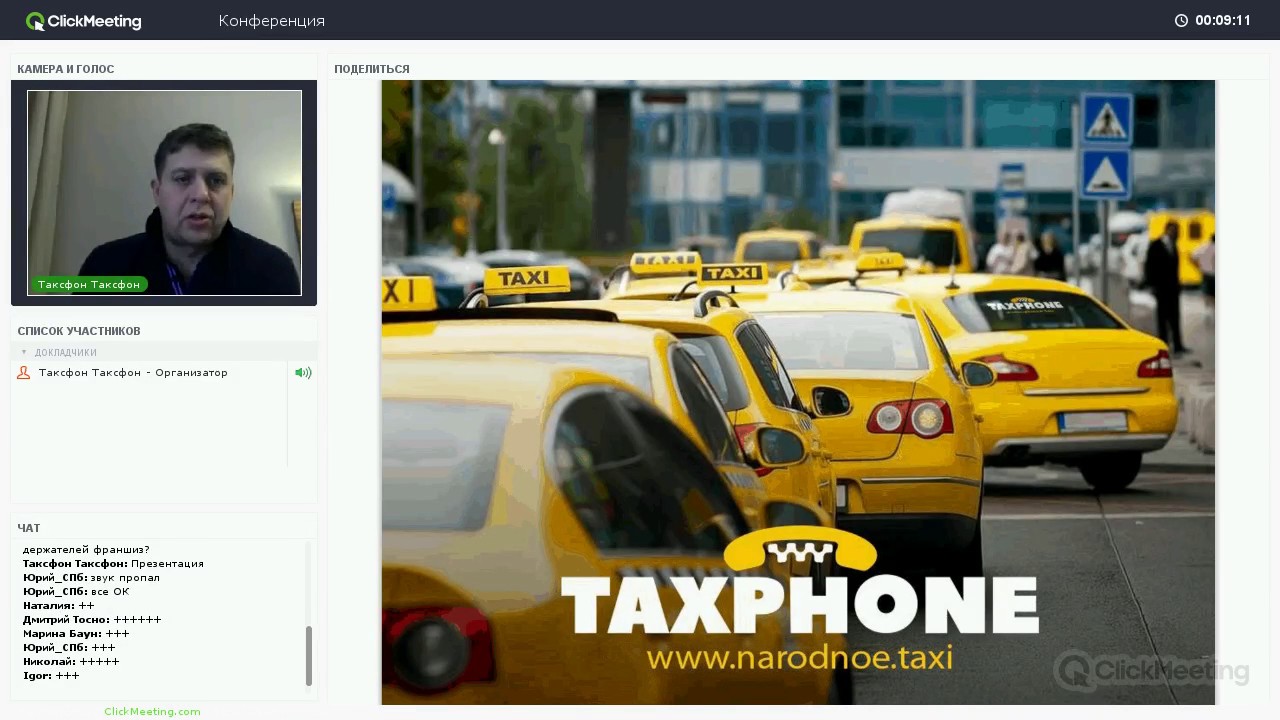The width and height of the screenshot is (1280, 720).
Task: Open the Конференция header title
Action: pos(272,21)
